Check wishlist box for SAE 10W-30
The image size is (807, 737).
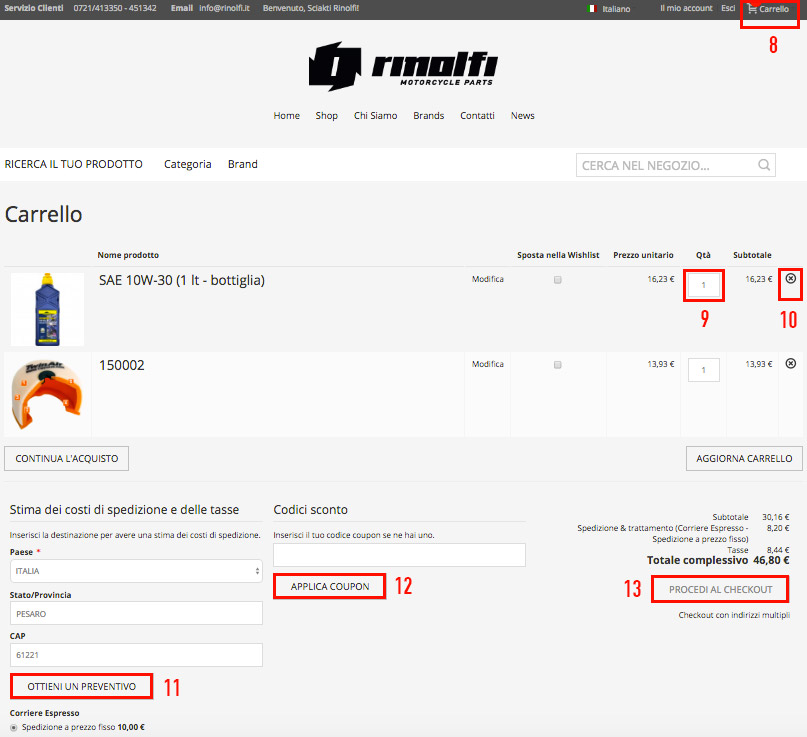coord(558,280)
